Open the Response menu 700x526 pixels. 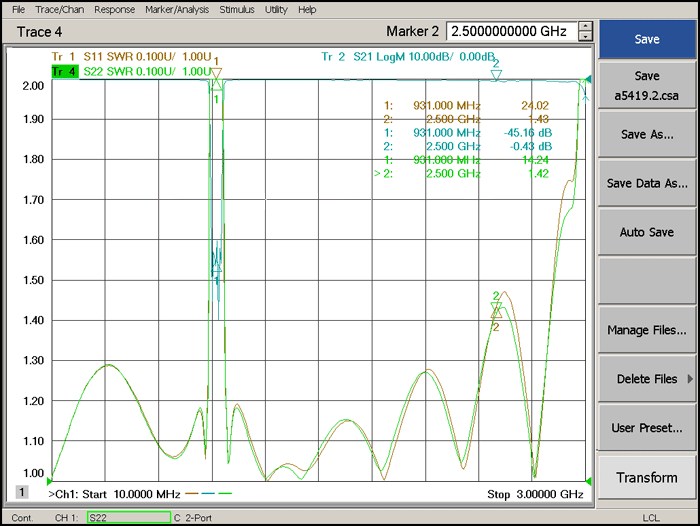pyautogui.click(x=114, y=9)
